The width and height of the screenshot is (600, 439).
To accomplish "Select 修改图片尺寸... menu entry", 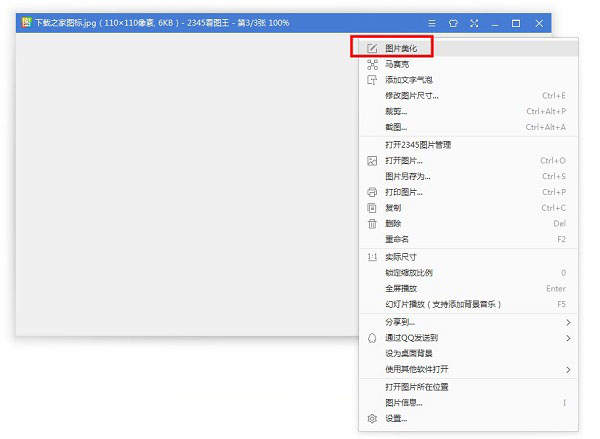I will (469, 96).
